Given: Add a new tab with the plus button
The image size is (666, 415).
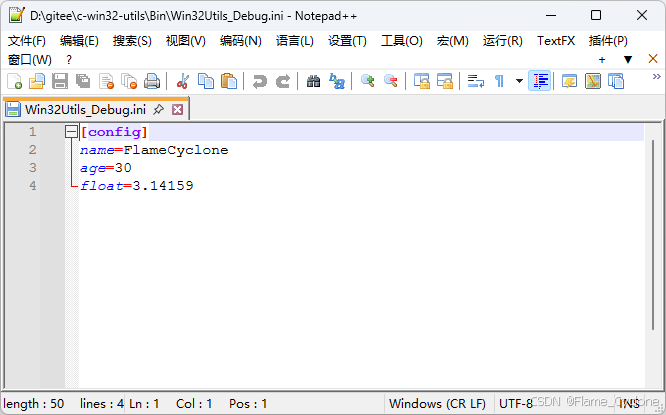Looking at the screenshot, I should click(x=602, y=60).
